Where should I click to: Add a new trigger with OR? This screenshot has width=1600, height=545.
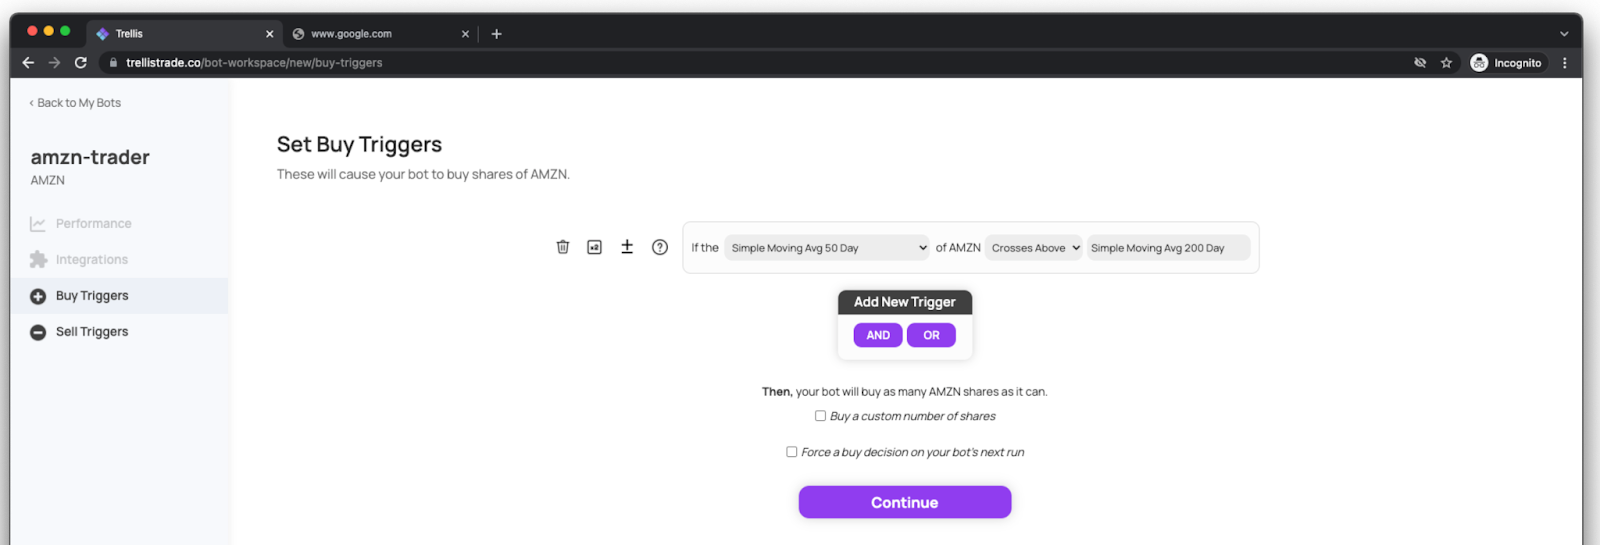click(x=931, y=335)
